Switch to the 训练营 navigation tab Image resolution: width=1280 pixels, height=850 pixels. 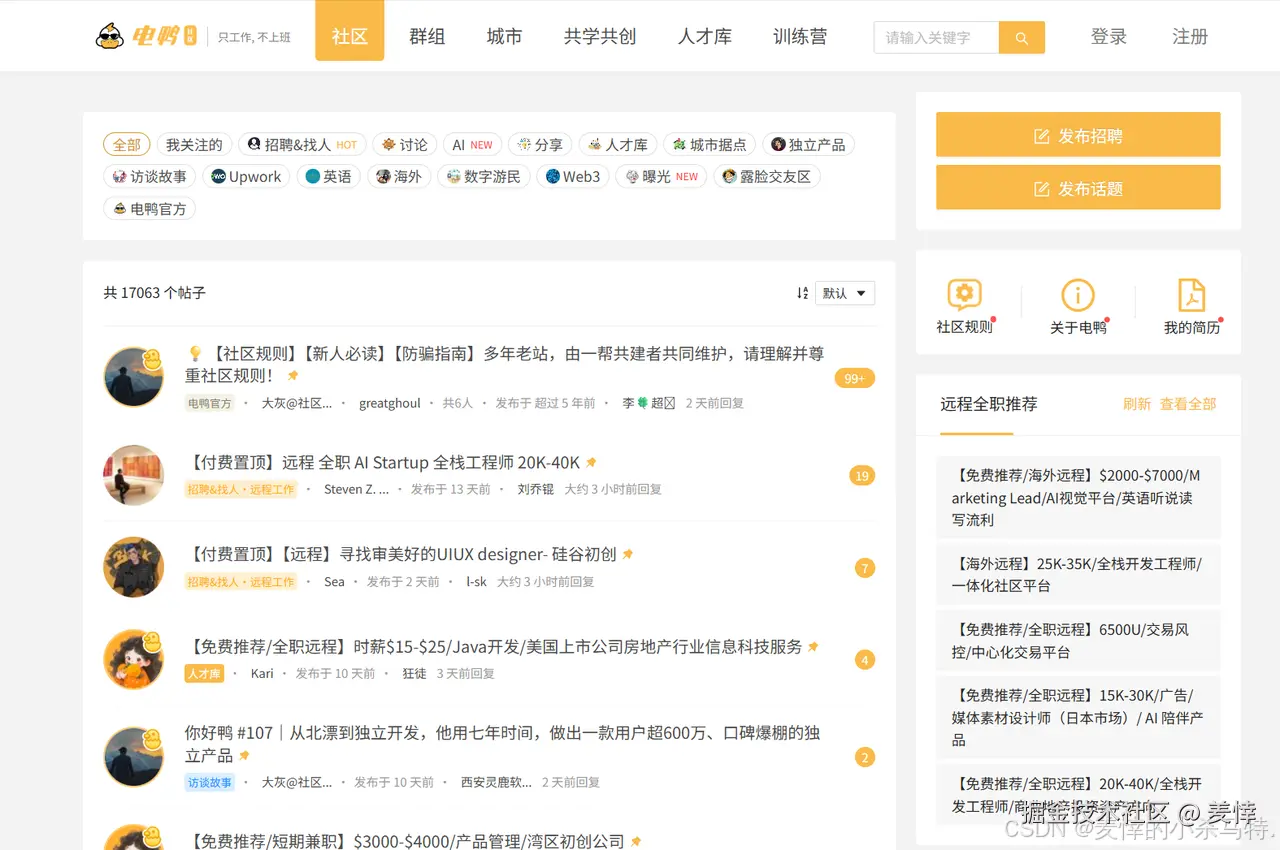pos(800,36)
